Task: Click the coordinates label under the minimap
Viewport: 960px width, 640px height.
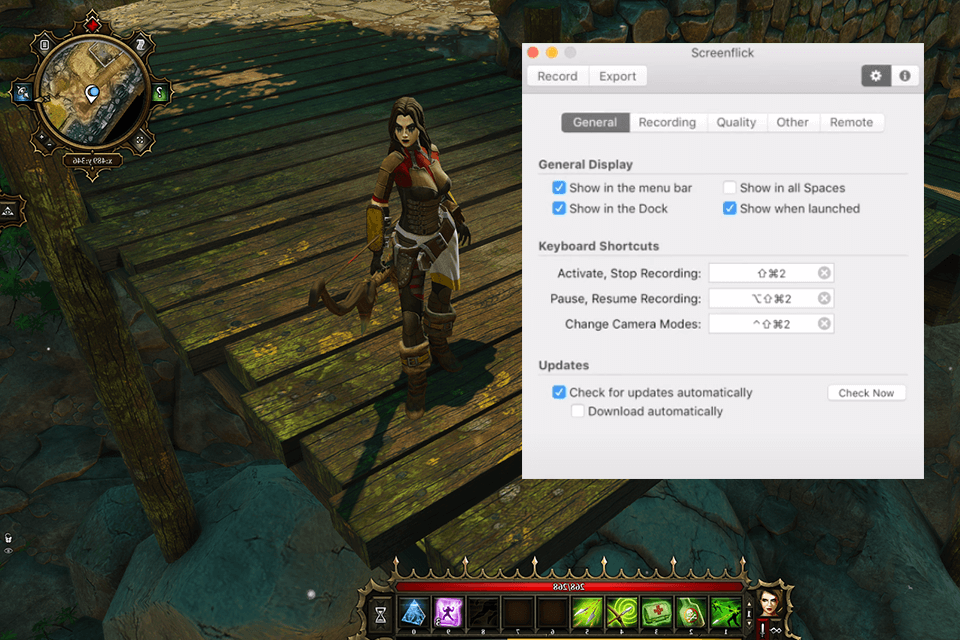Action: coord(92,161)
